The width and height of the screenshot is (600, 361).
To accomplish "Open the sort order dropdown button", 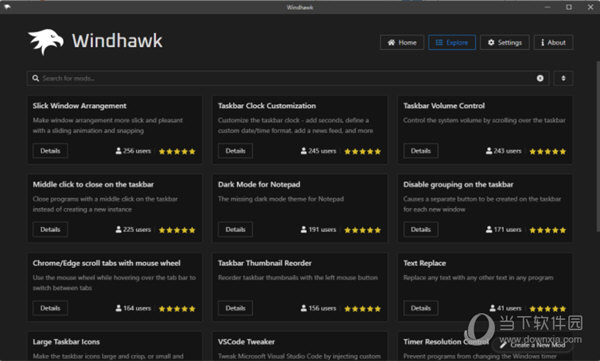I will (563, 78).
